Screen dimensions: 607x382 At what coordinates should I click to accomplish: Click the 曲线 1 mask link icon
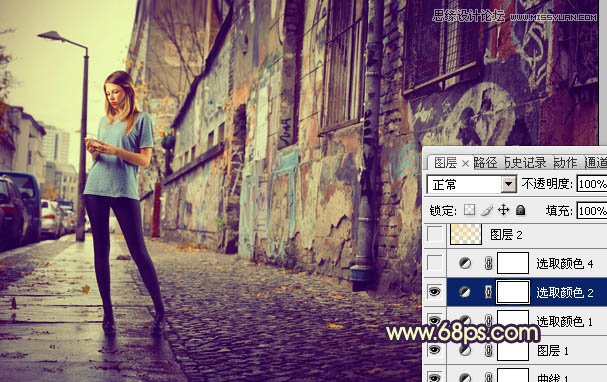pos(489,377)
